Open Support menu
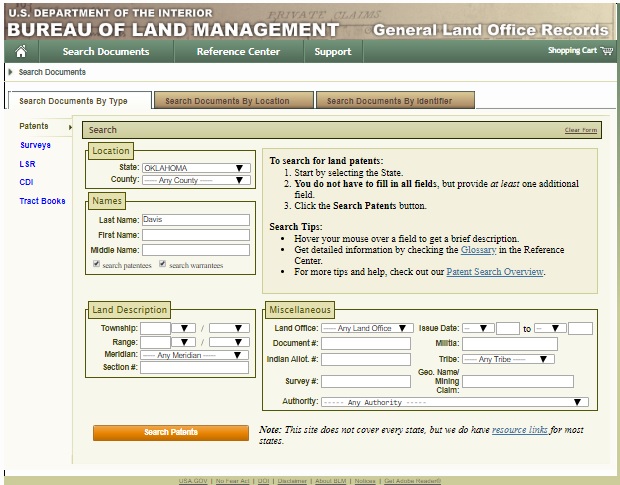 pos(333,51)
